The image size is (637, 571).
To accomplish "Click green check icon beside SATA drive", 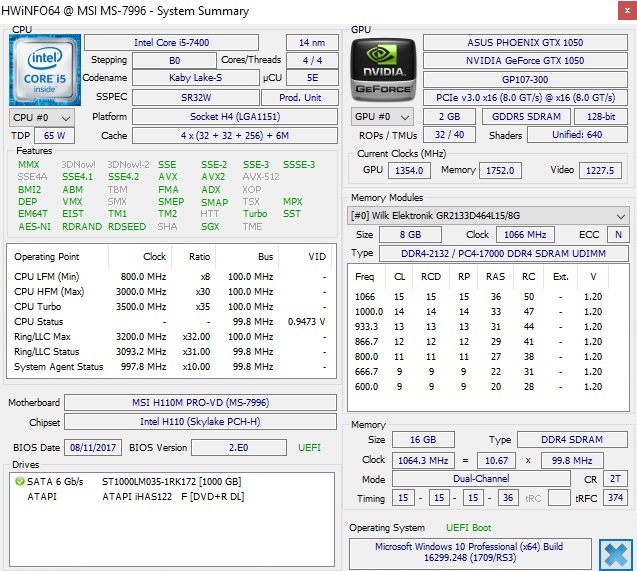I will click(20, 482).
